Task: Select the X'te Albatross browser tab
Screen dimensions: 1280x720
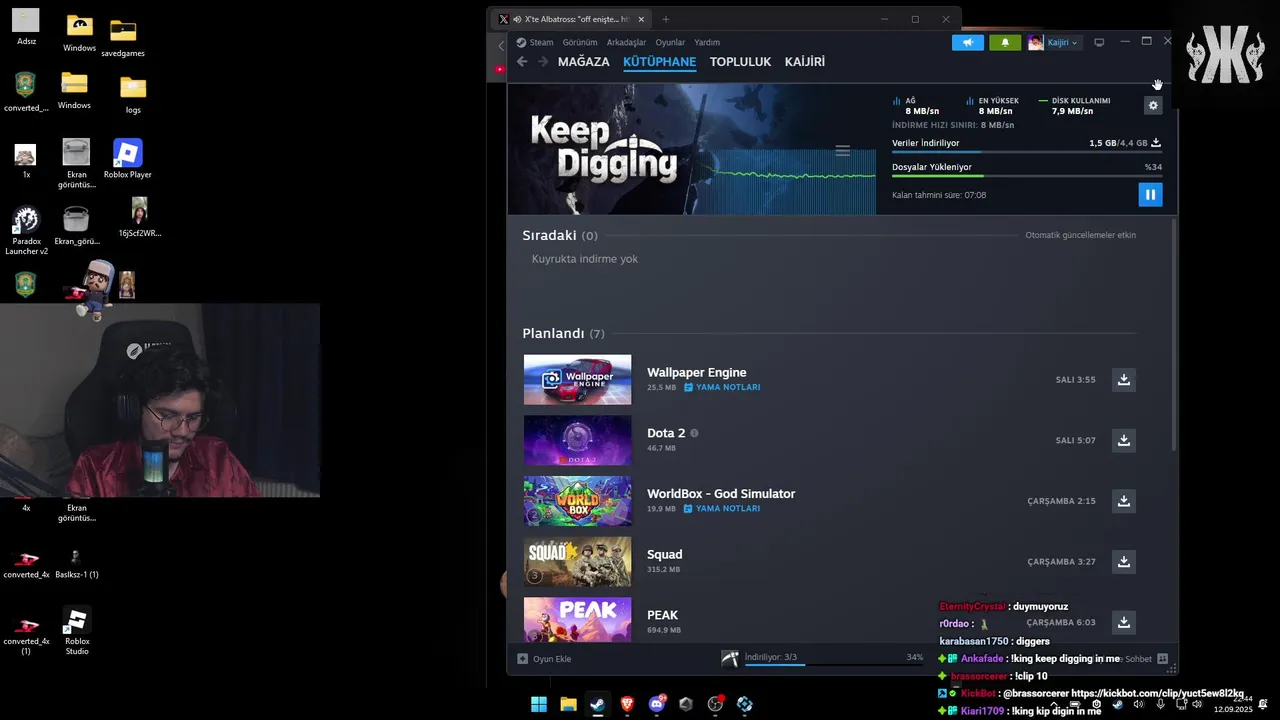Action: 574,19
